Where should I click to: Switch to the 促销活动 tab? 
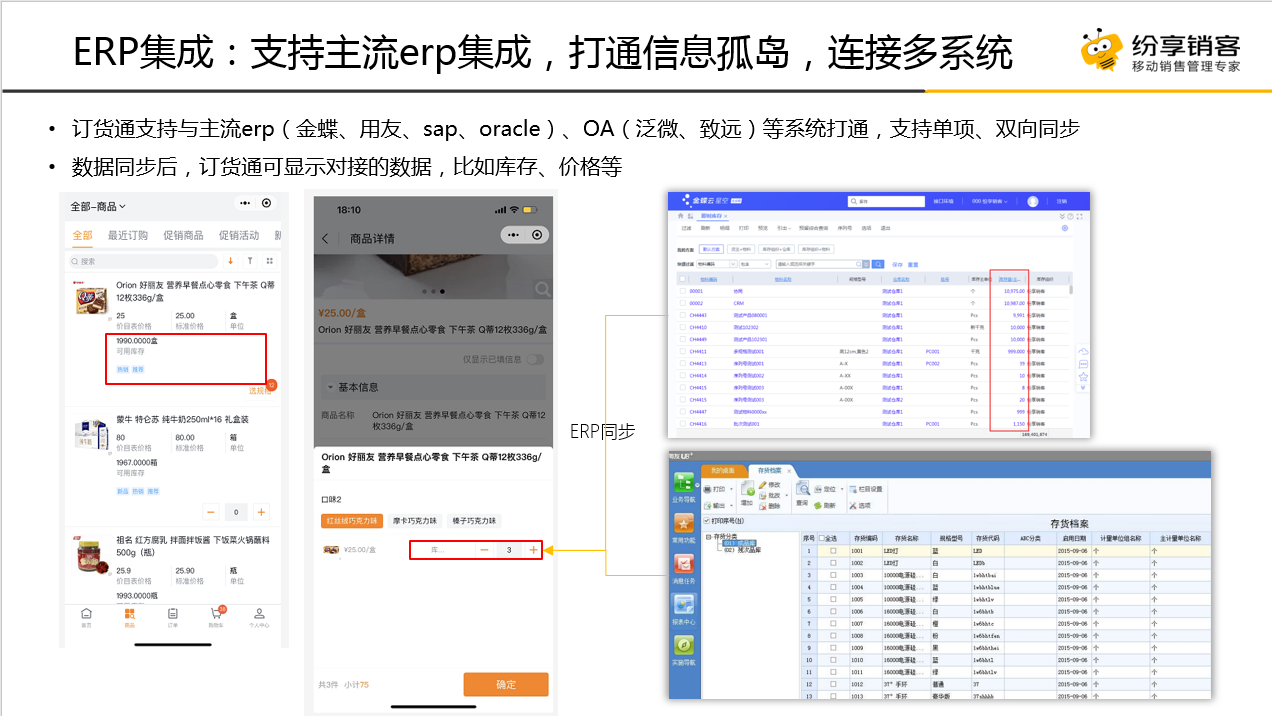point(239,235)
